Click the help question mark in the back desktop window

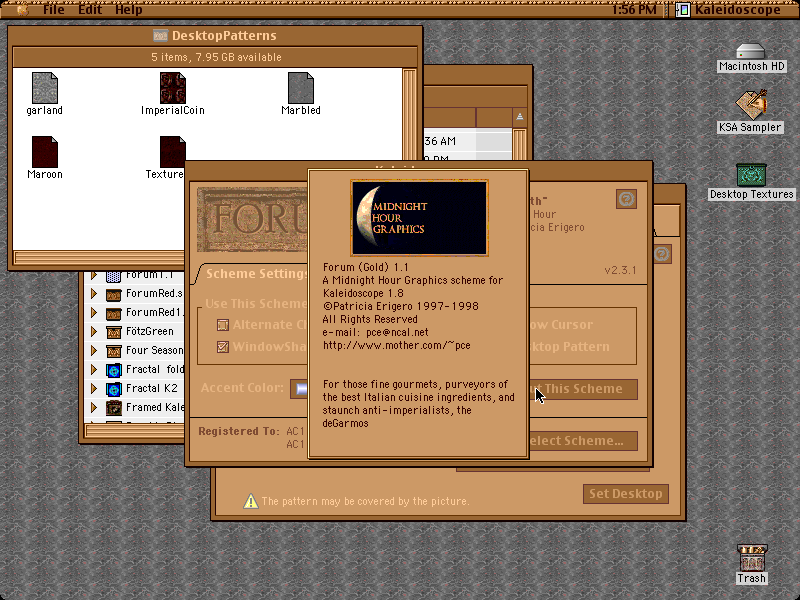662,254
